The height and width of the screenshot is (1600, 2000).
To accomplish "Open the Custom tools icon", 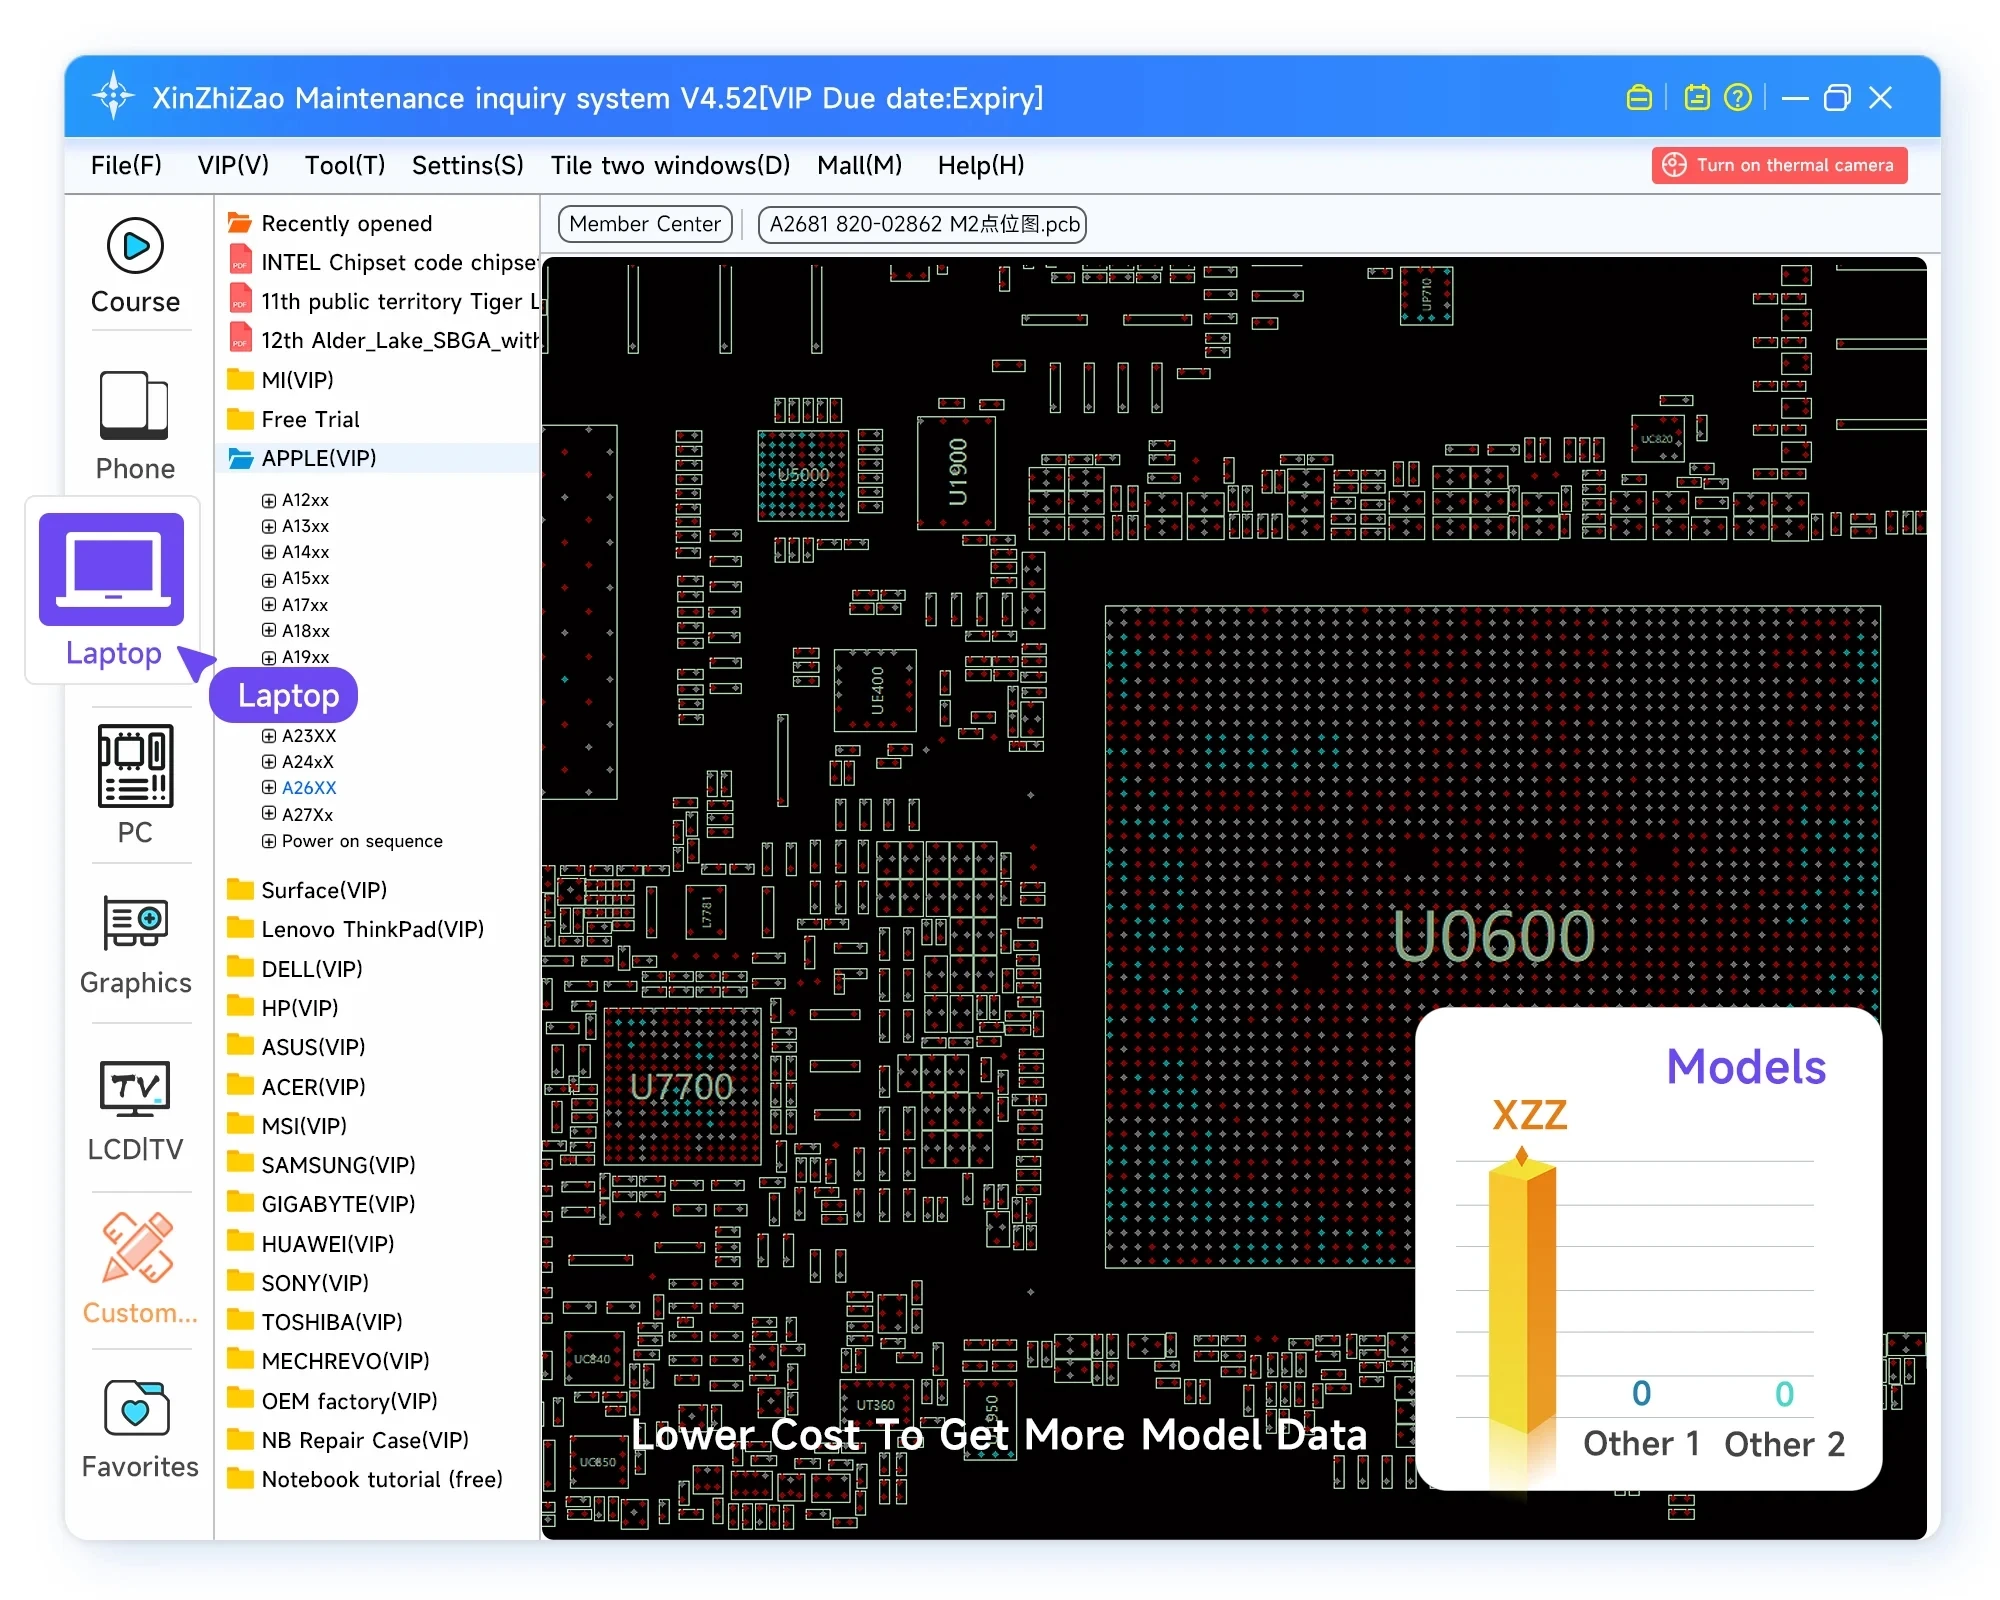I will pos(138,1248).
